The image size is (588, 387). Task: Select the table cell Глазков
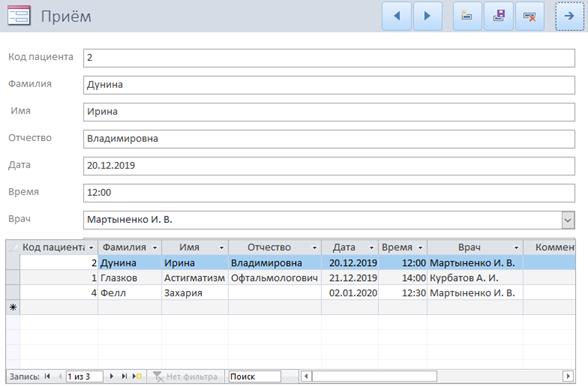click(x=130, y=278)
